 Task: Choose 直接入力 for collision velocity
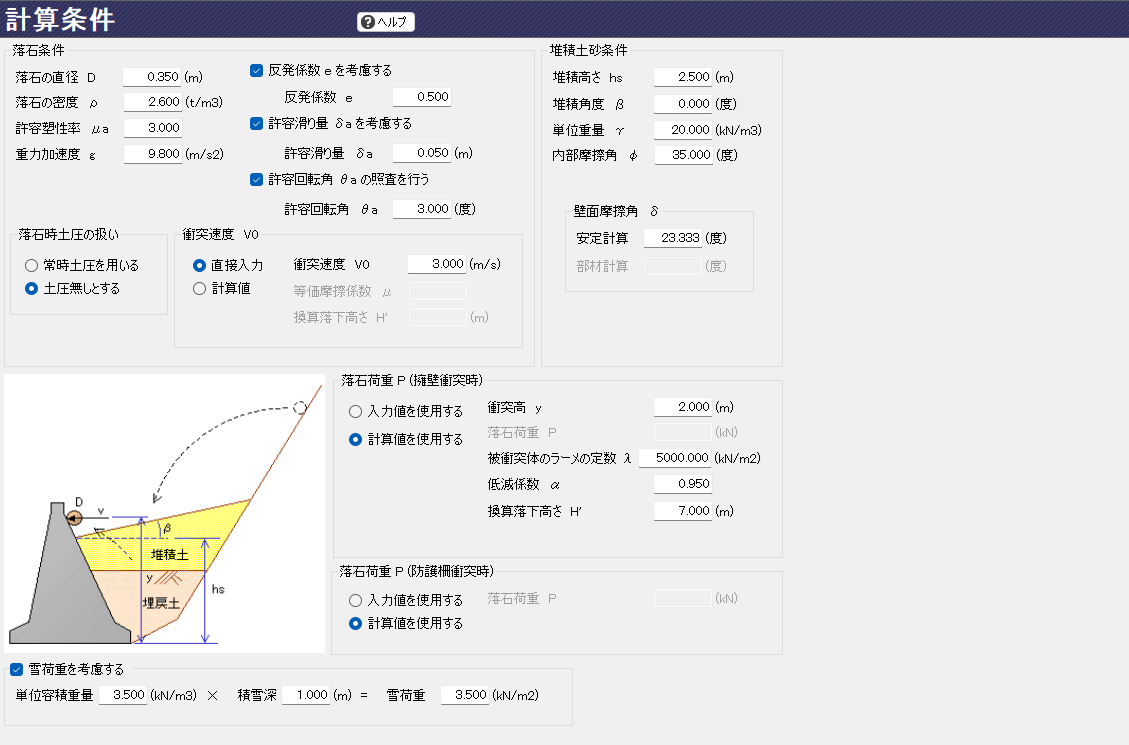[x=199, y=266]
